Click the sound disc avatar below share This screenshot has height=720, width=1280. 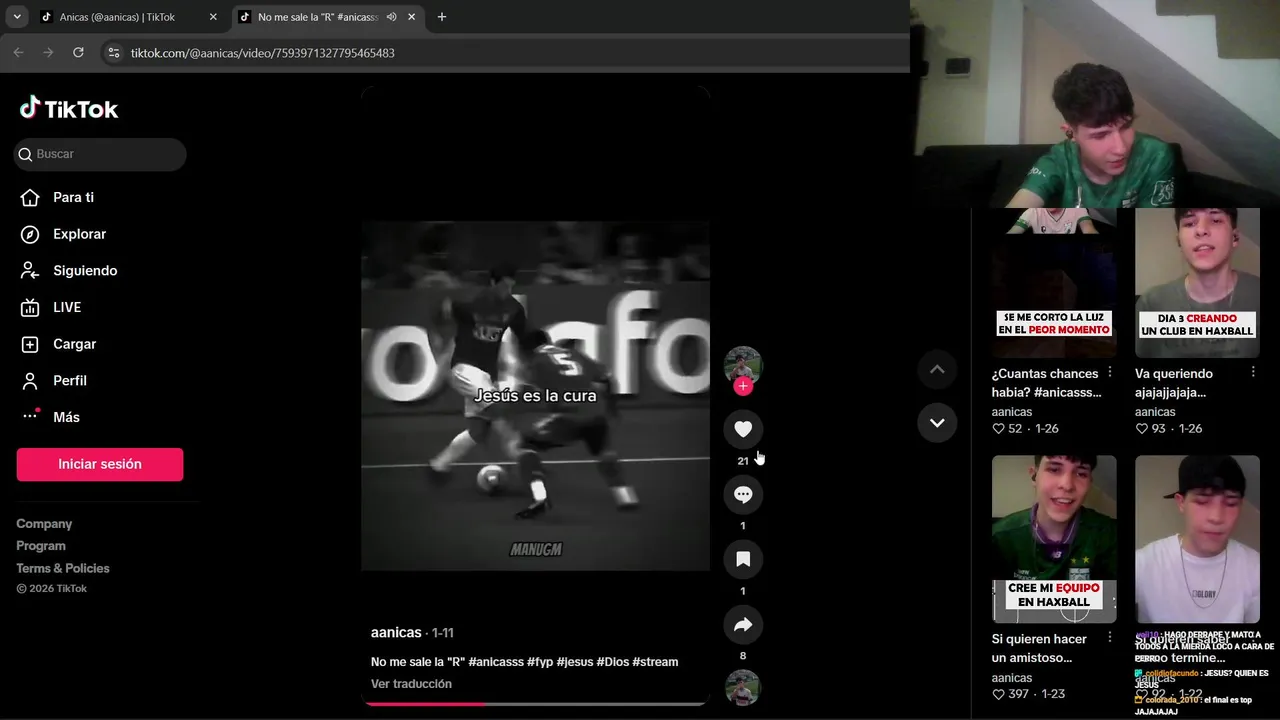click(743, 688)
